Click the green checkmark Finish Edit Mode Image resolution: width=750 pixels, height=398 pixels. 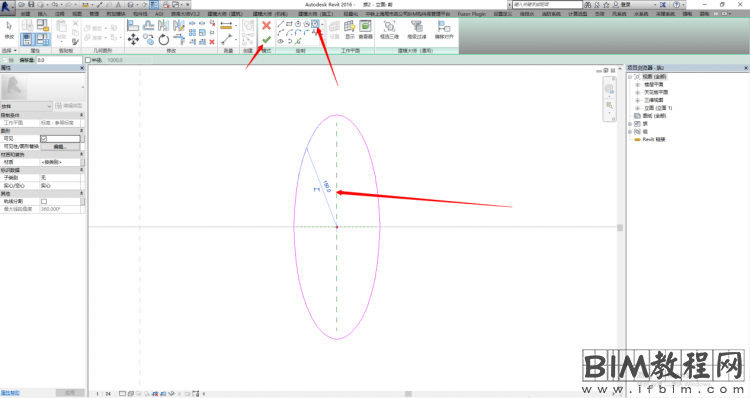[266, 40]
